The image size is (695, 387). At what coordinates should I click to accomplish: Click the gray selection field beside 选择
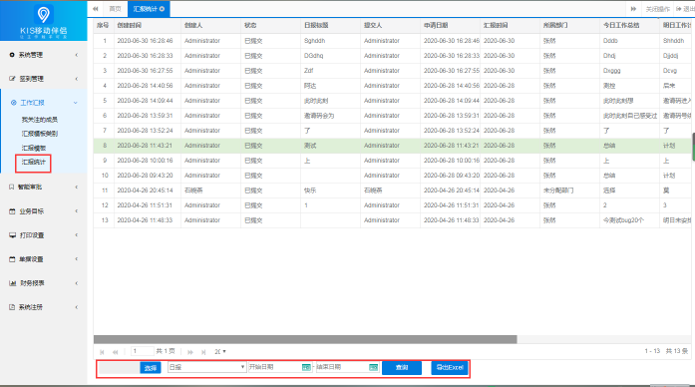click(119, 368)
